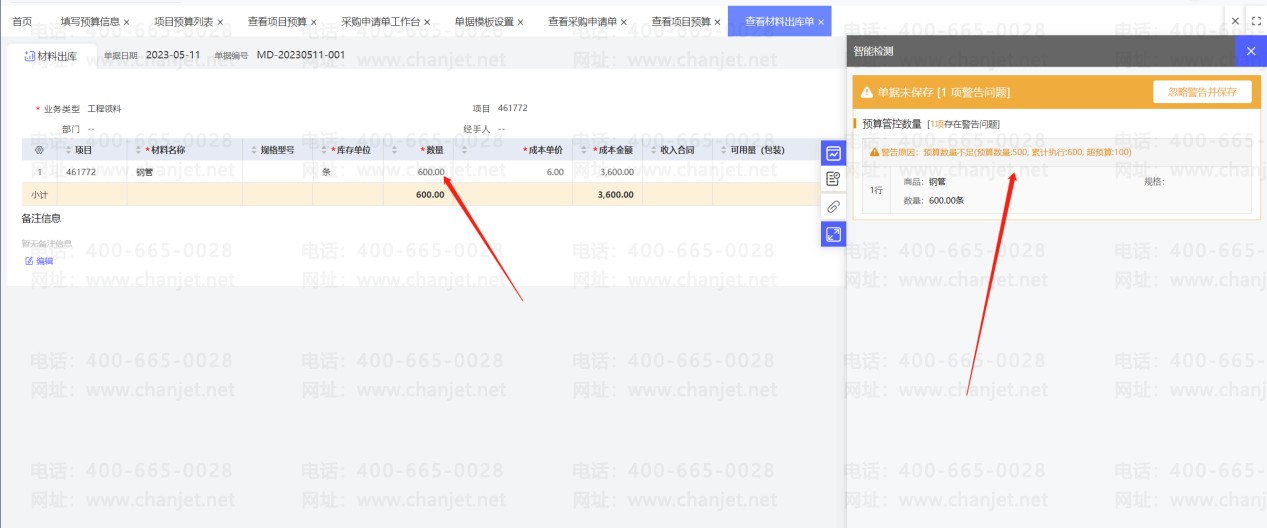Click 数量: 600.00条 in the warning detail
Screen dimensions: 1267x528
click(x=933, y=201)
